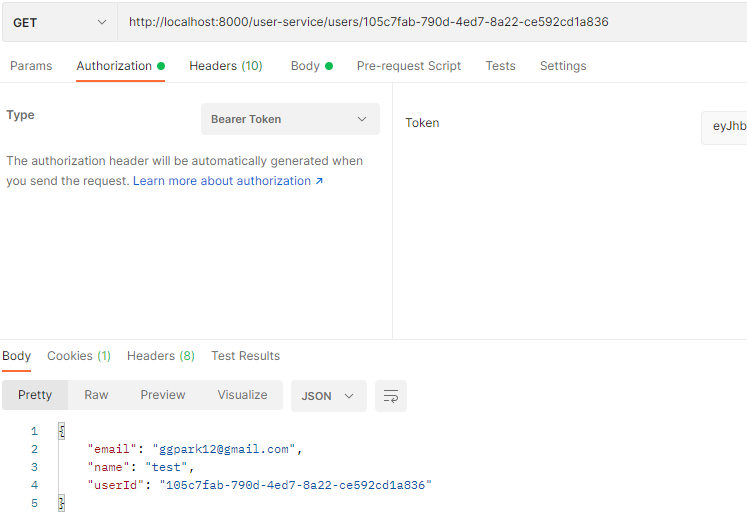Open the GET method dropdown
747x522 pixels.
pos(60,22)
